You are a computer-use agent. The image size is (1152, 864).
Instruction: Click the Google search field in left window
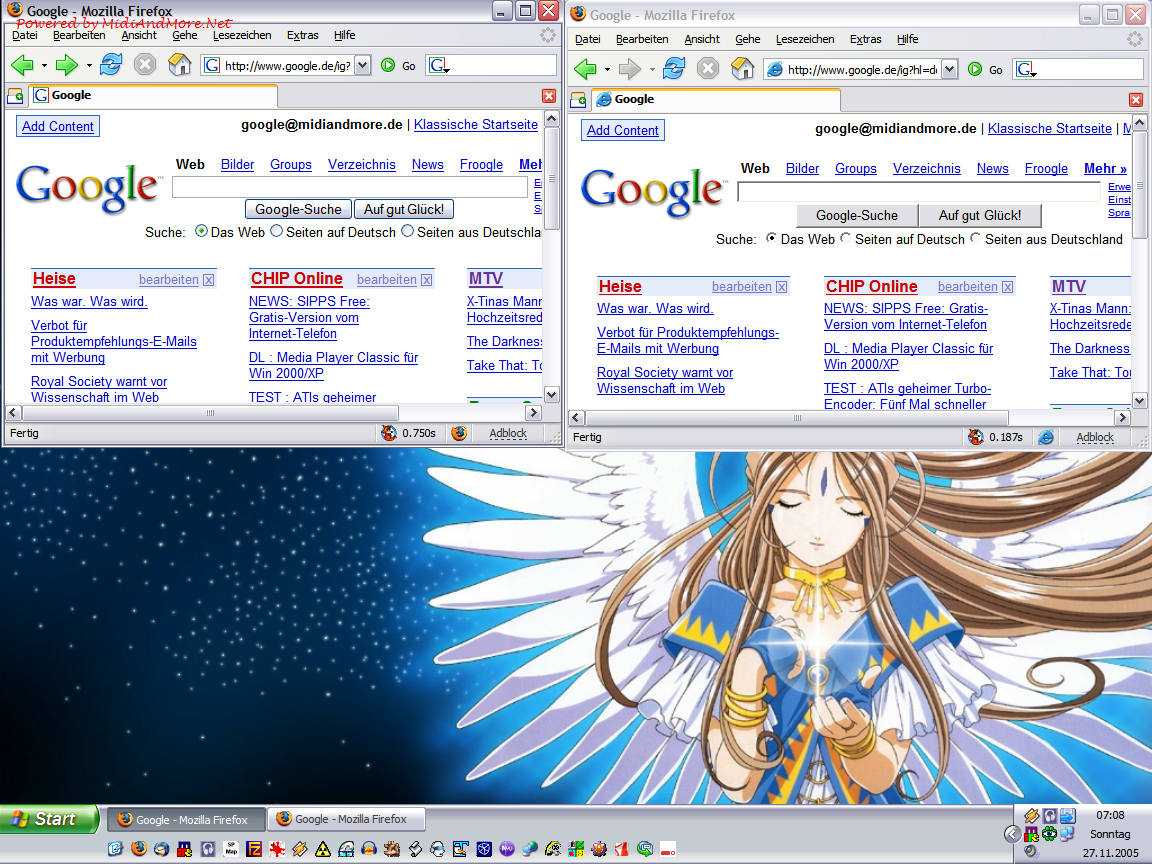coord(349,187)
